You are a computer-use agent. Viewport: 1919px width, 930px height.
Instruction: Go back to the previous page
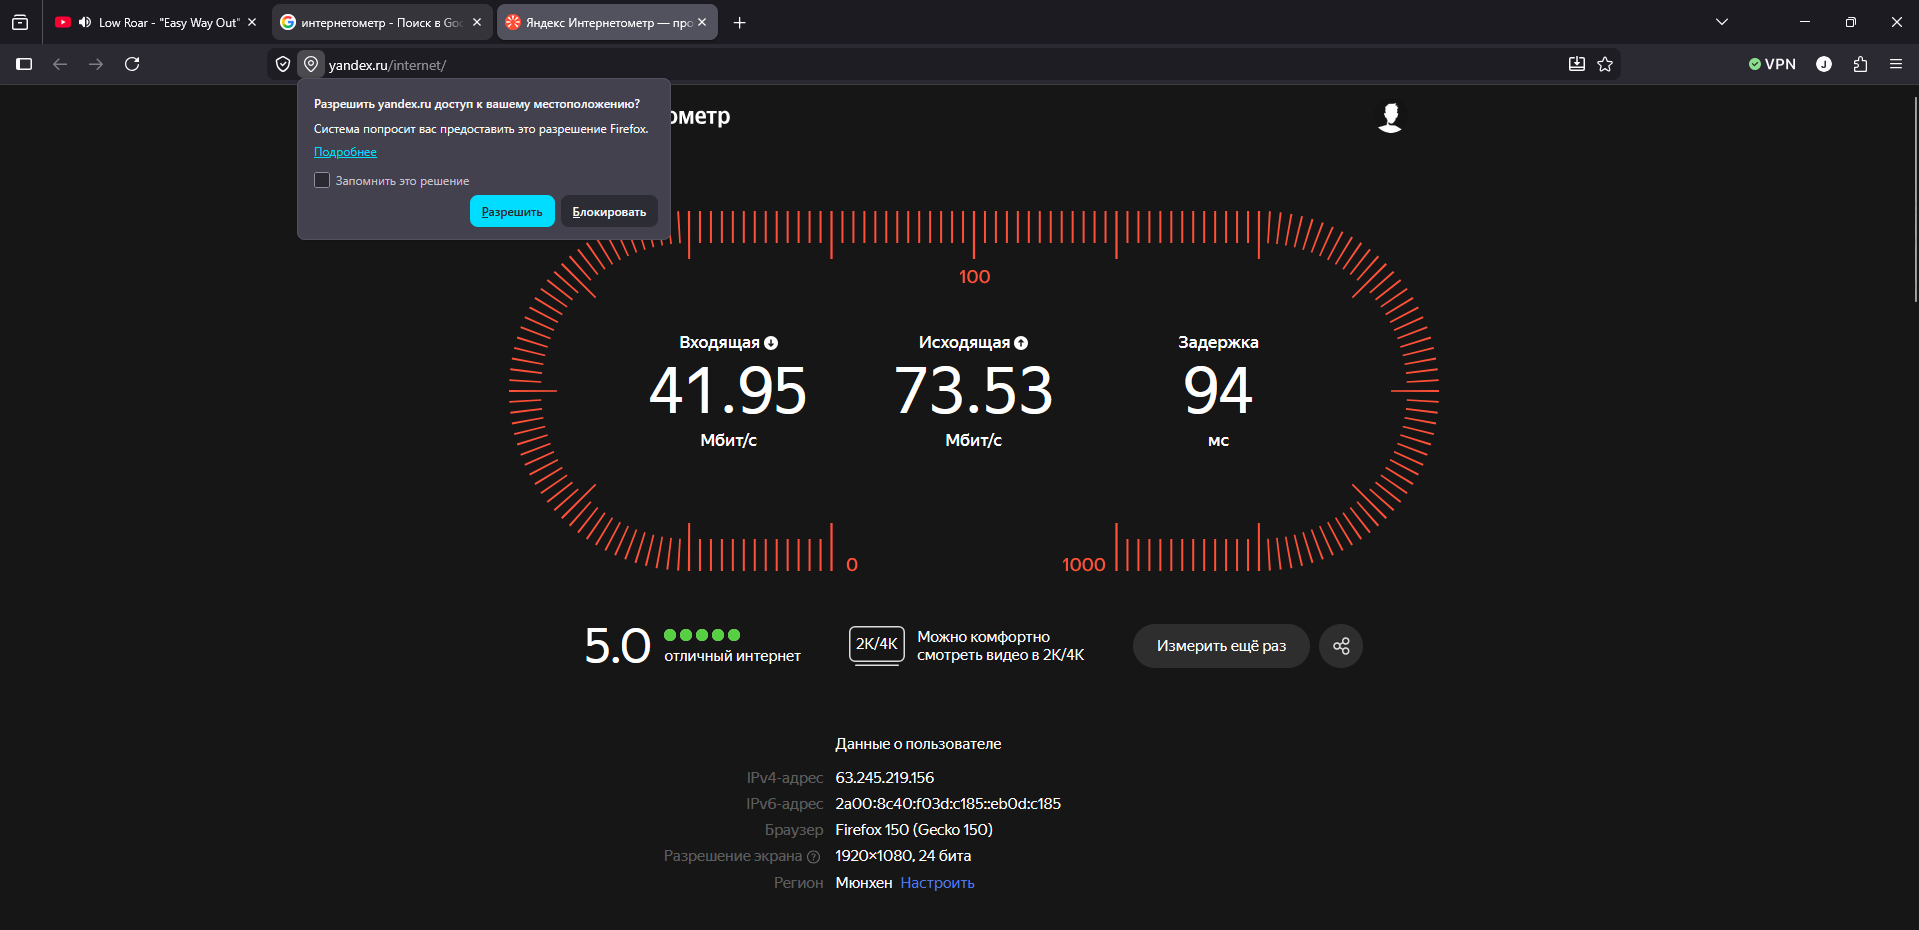[x=60, y=64]
